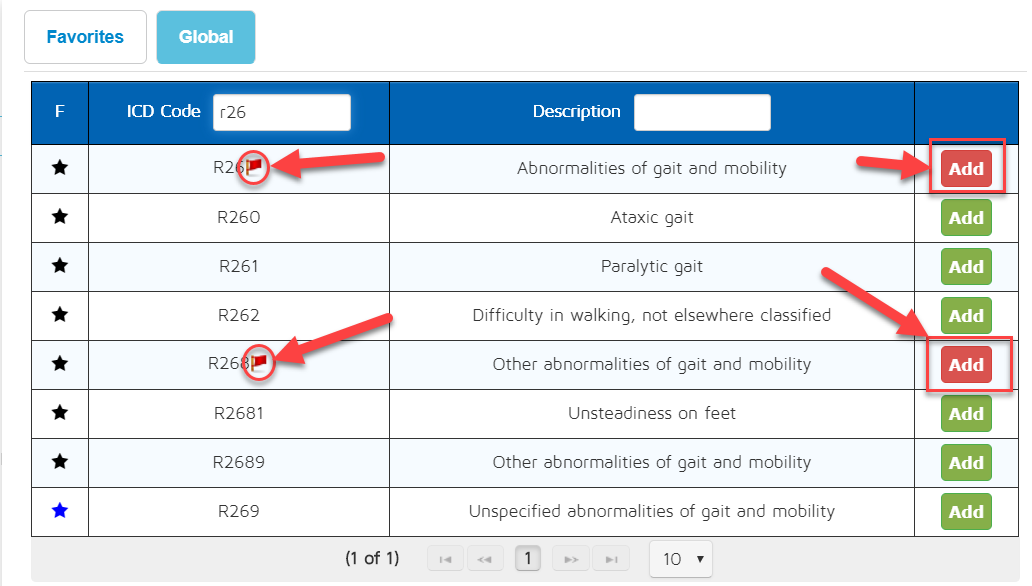Screen dimensions: 1032x586
Task: Select page 1 in the paginator
Action: point(527,559)
